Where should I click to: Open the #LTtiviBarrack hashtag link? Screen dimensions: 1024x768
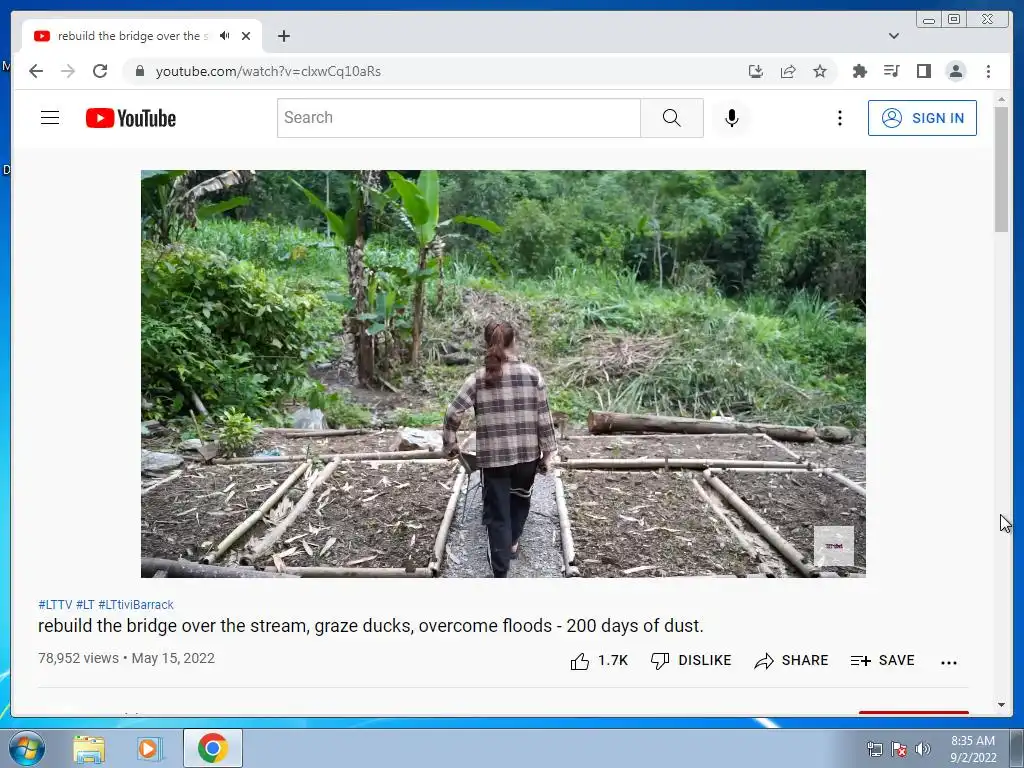136,605
